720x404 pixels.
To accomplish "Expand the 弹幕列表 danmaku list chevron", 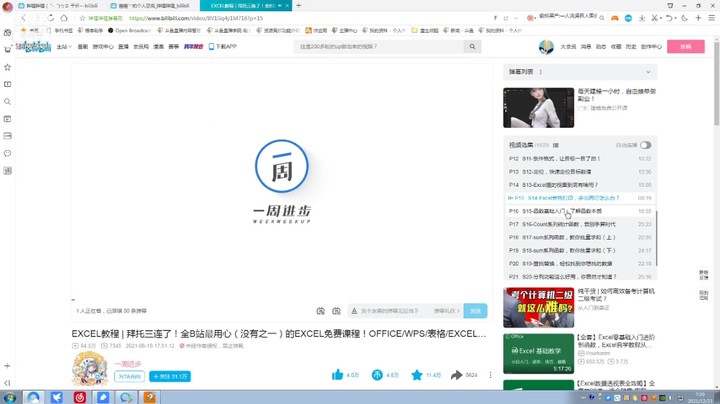I will [648, 72].
